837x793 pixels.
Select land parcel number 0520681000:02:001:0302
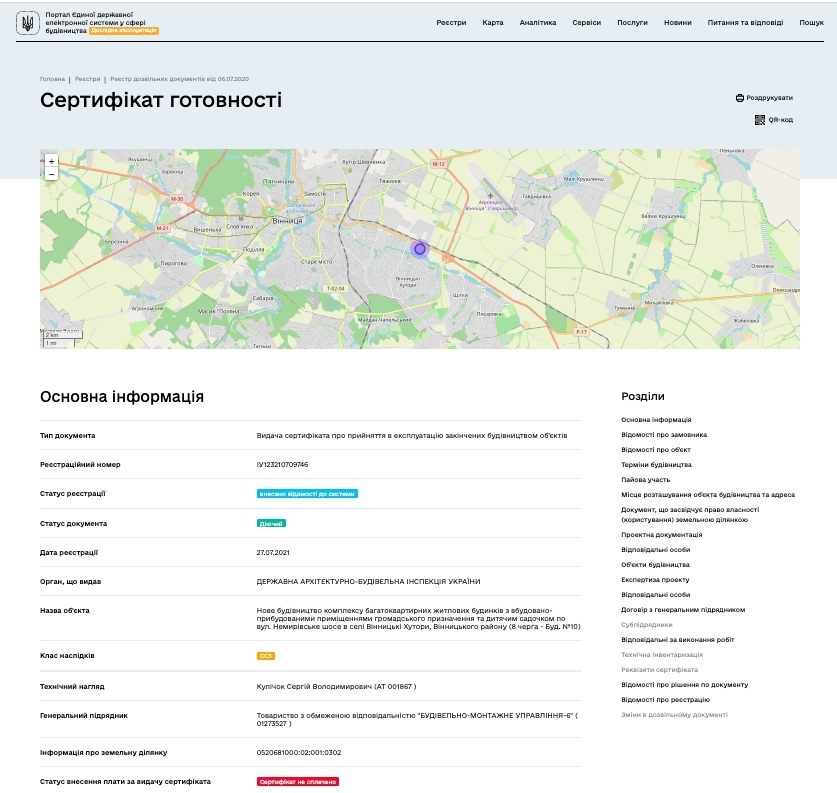[299, 752]
